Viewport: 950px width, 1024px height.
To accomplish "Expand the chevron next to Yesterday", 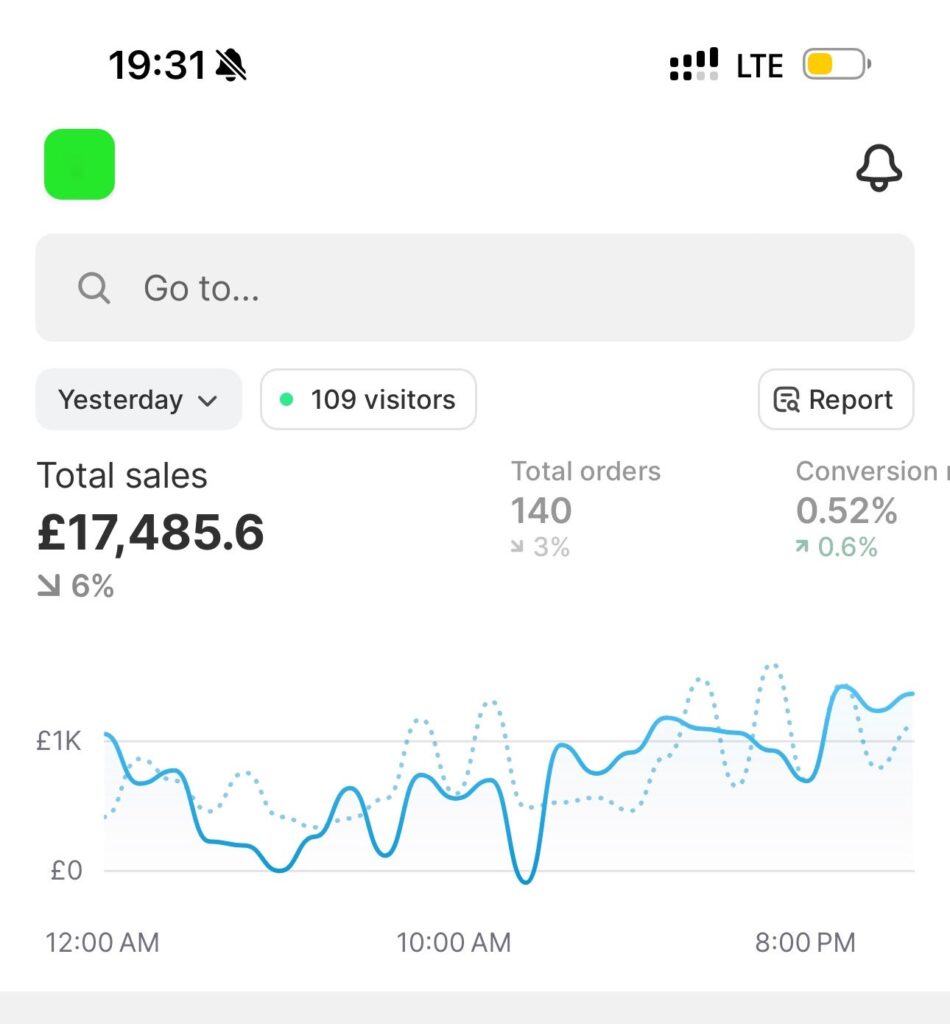I will (x=208, y=401).
